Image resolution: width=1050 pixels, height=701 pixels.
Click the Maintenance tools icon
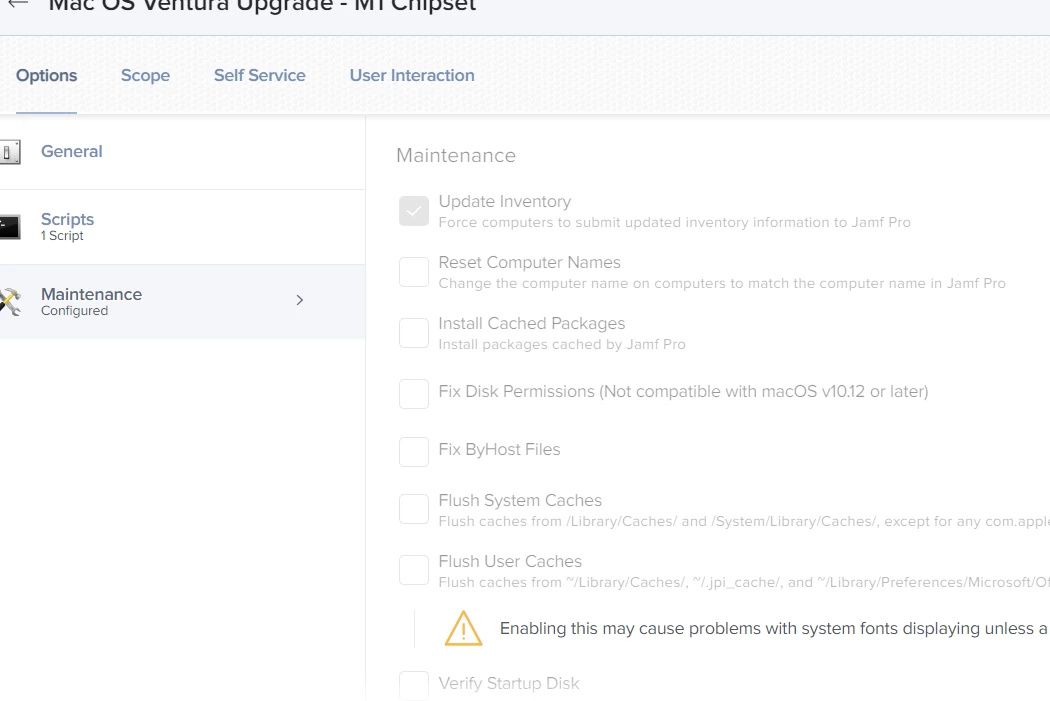[x=10, y=301]
